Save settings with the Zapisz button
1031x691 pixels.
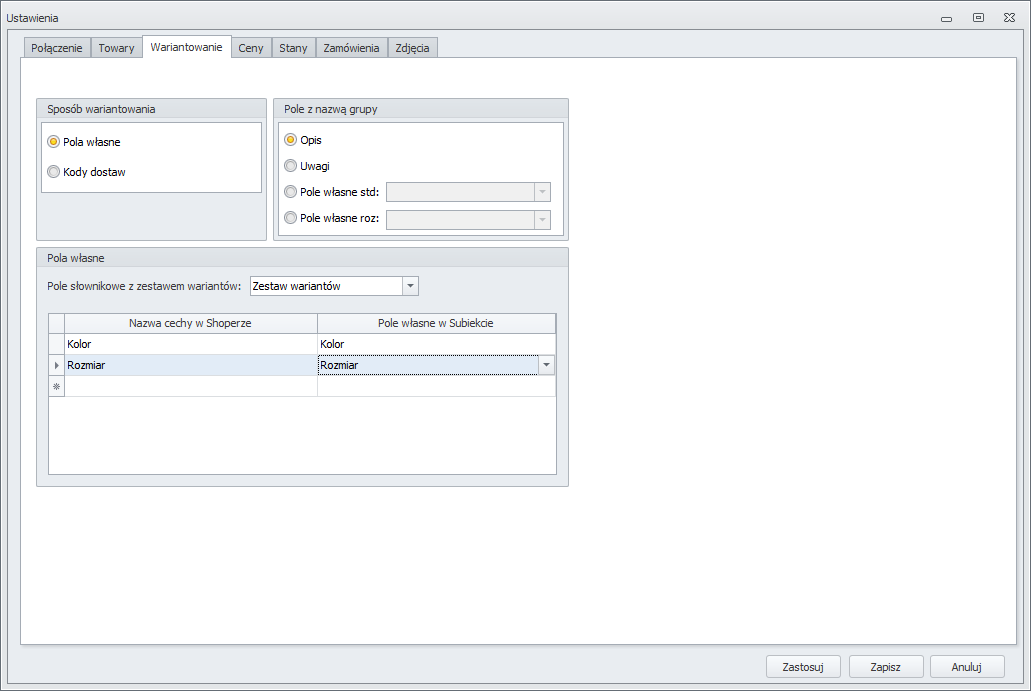(886, 667)
